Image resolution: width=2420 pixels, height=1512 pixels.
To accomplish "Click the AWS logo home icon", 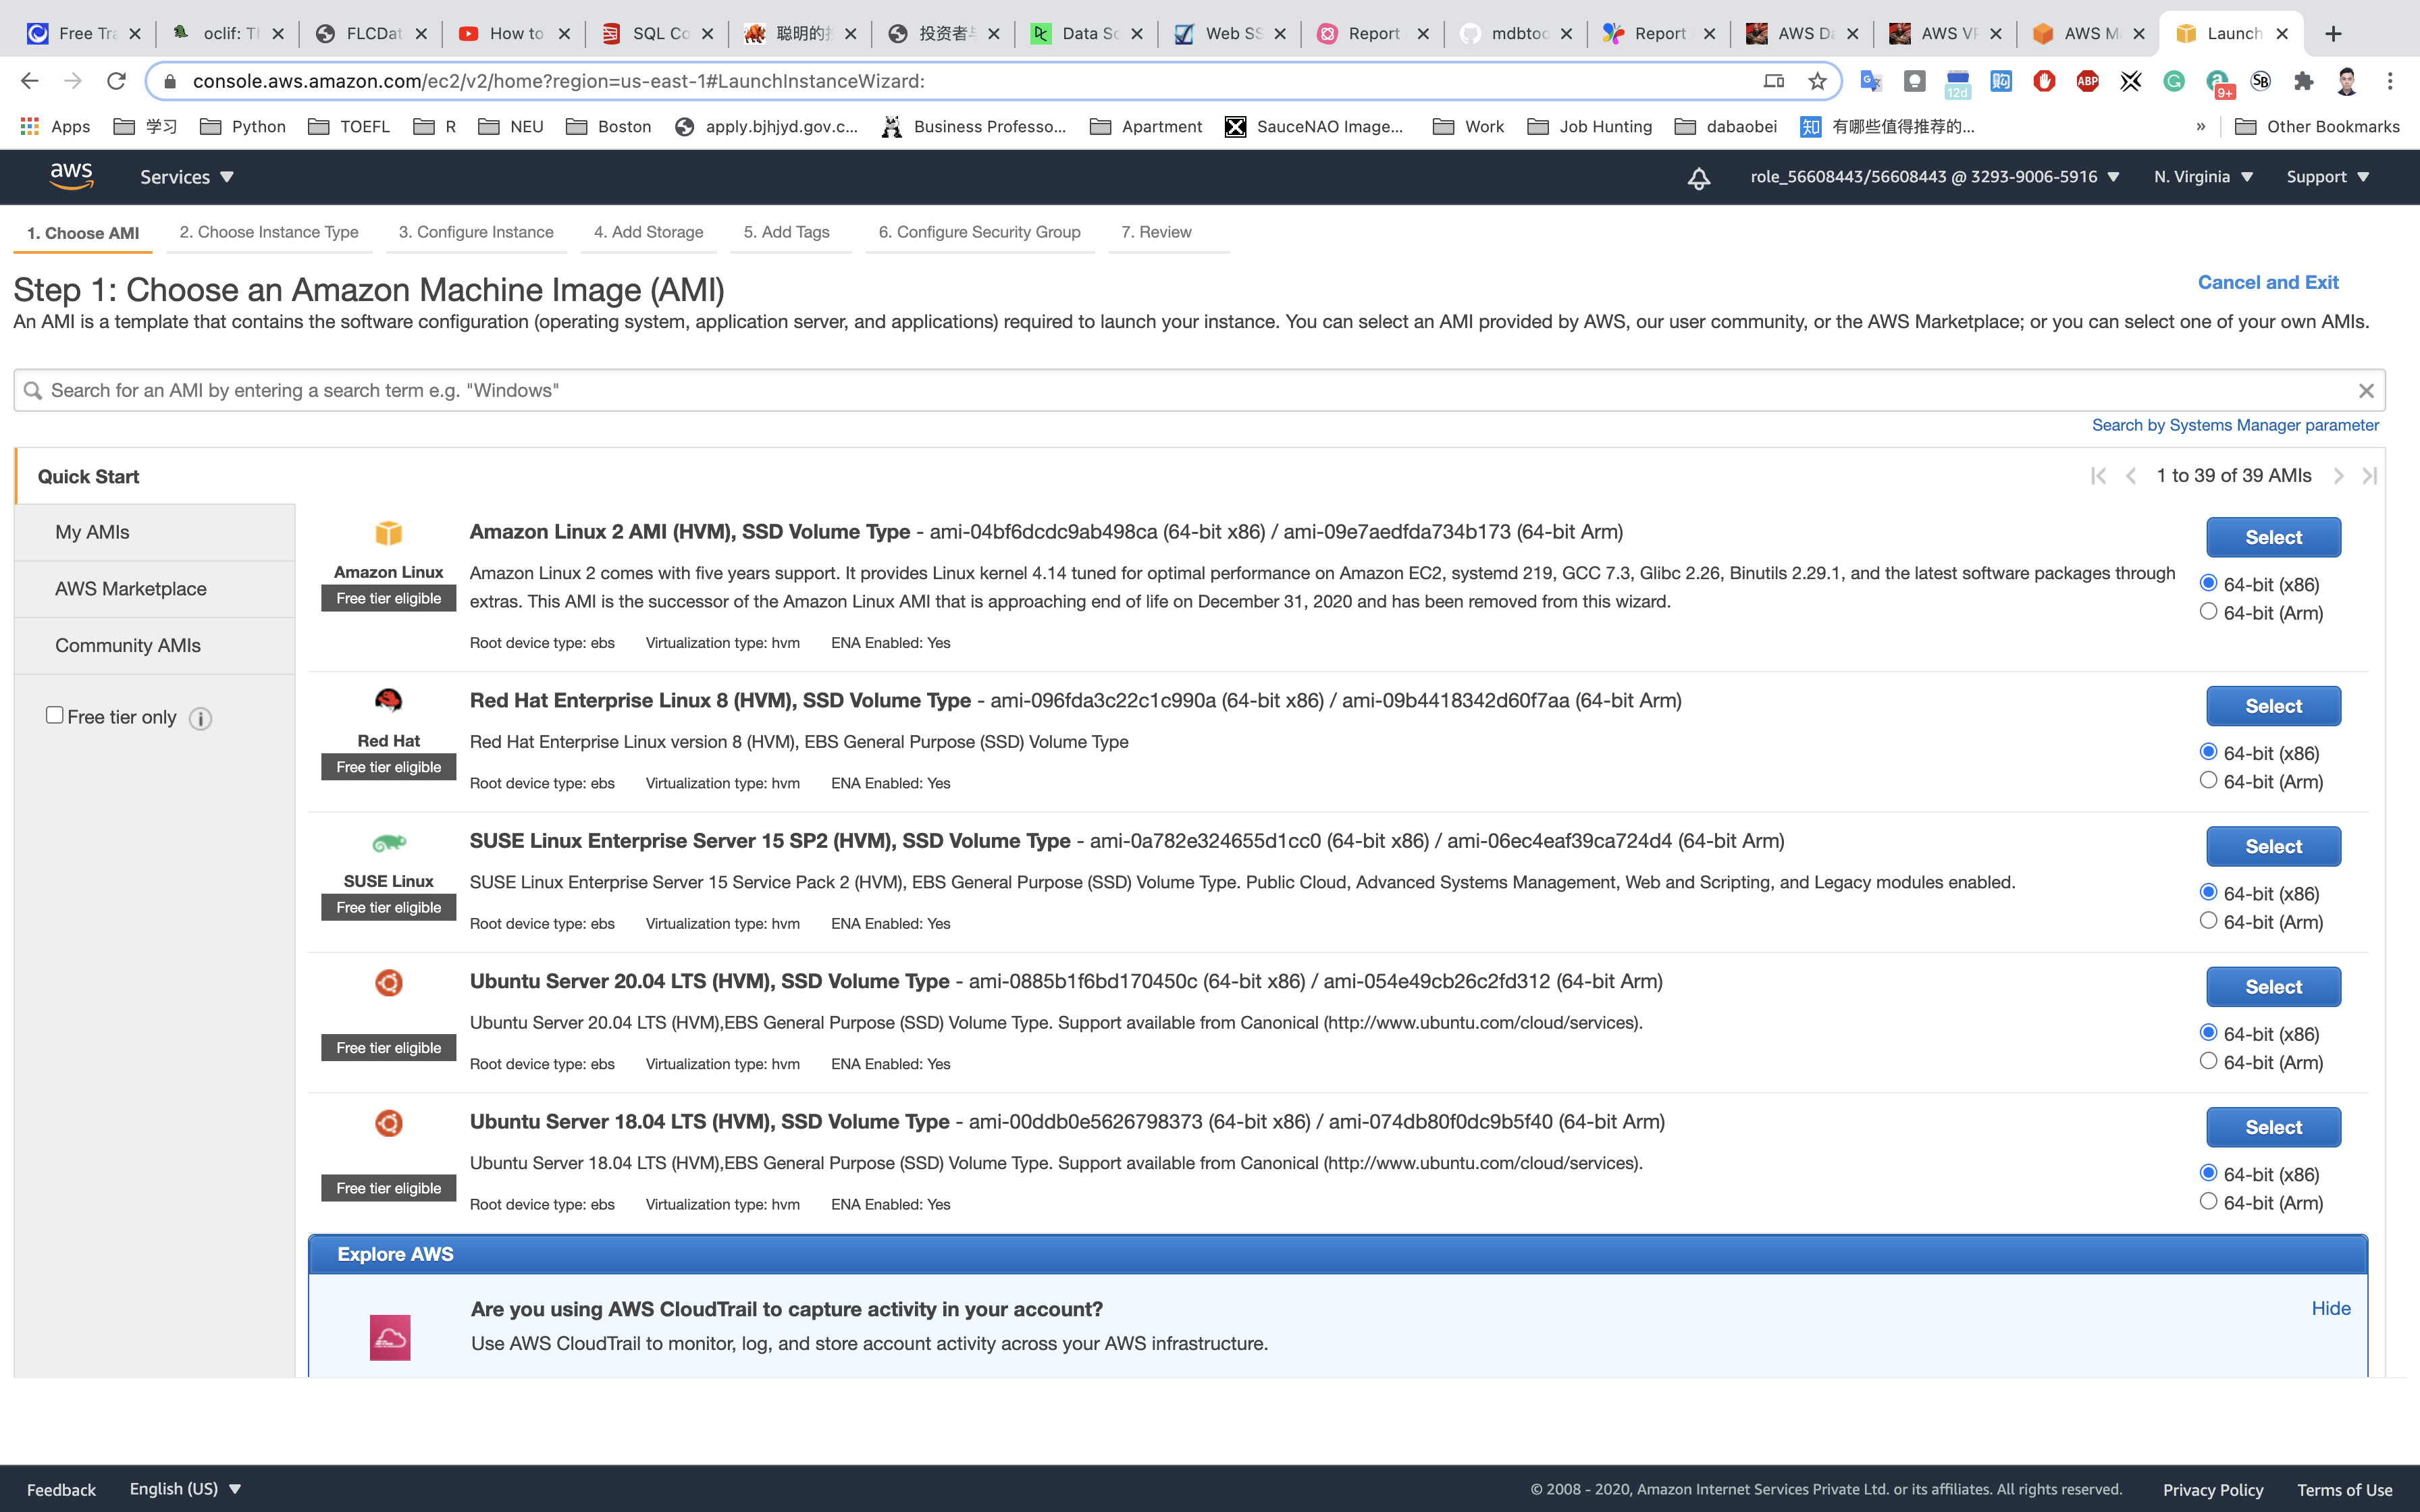I will click(x=71, y=176).
